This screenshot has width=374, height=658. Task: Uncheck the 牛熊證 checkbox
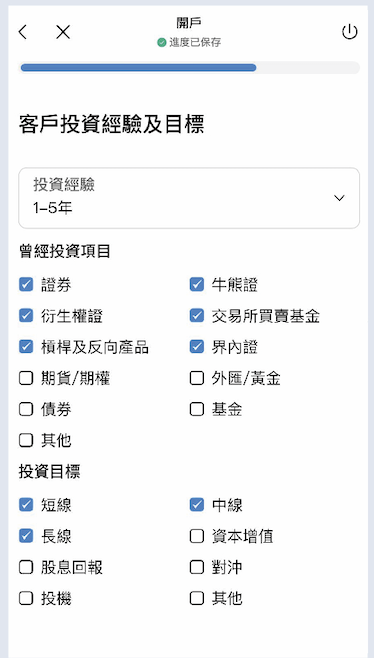coord(196,285)
